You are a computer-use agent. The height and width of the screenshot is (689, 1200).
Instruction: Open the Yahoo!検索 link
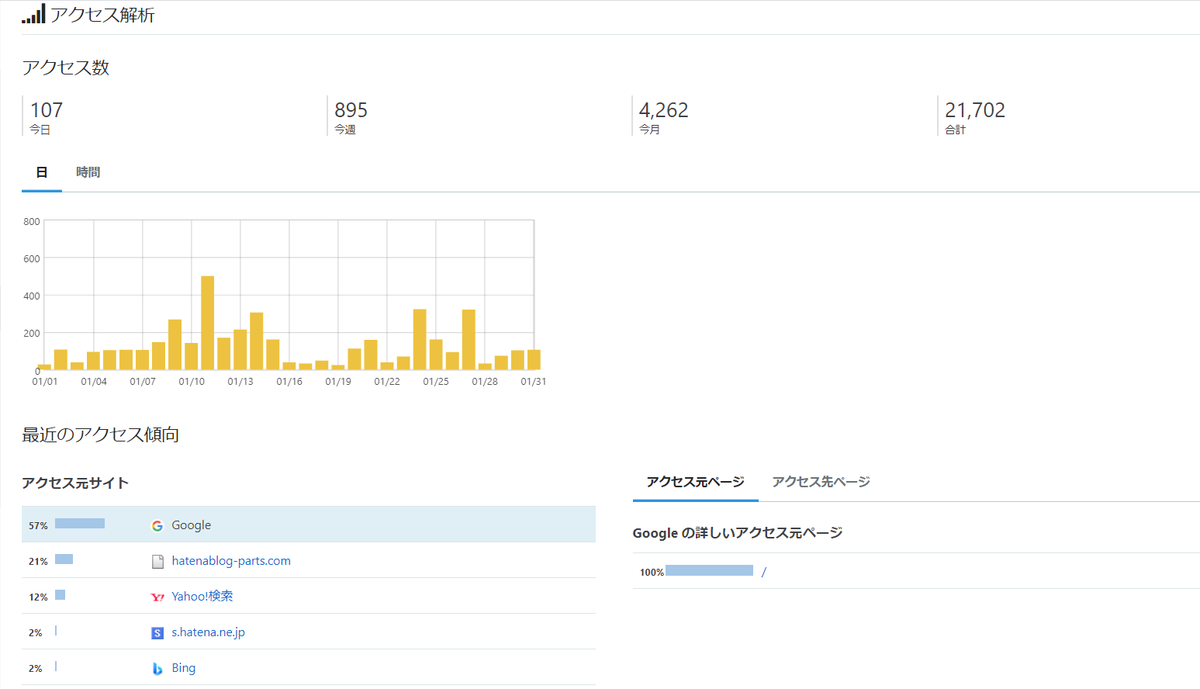pos(203,597)
